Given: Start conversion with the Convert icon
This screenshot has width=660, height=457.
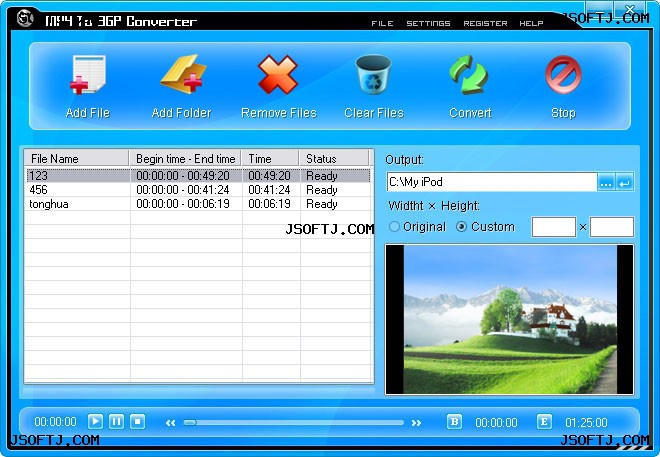Looking at the screenshot, I should 468,74.
